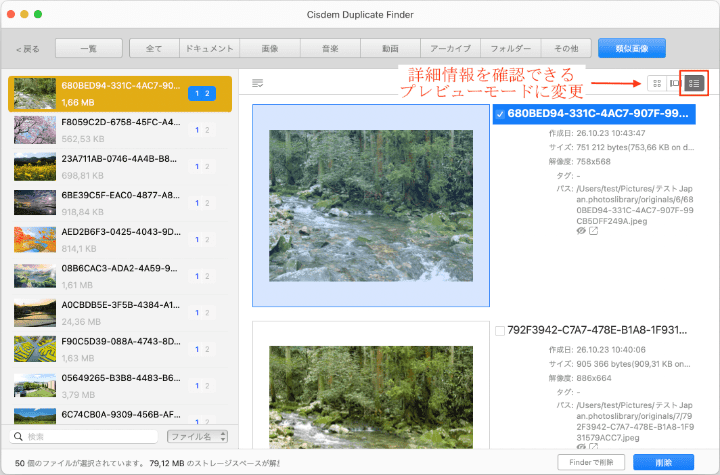Select the 680BED94-331C-4AC7 group in the list

click(x=120, y=94)
